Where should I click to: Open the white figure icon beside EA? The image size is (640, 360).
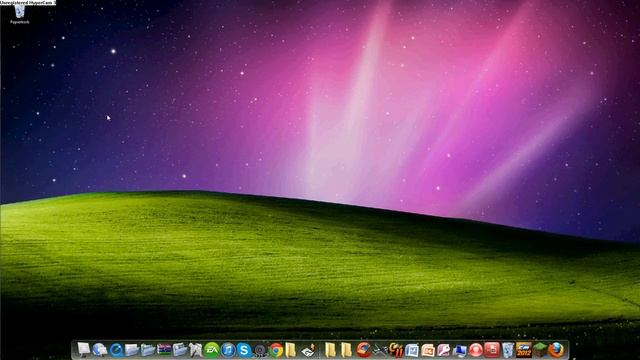[196, 350]
